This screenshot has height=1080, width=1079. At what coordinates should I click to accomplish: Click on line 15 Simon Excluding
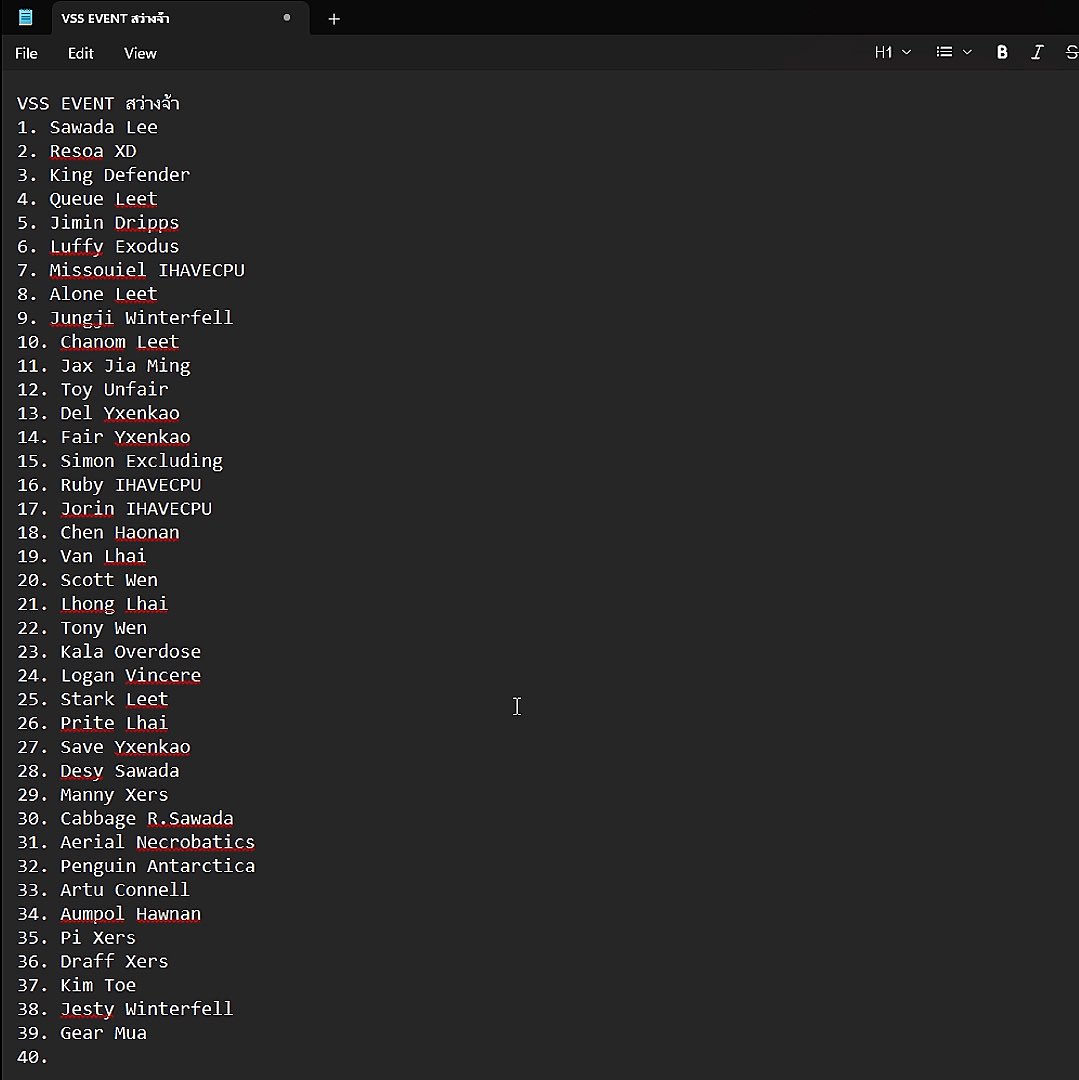tap(121, 461)
